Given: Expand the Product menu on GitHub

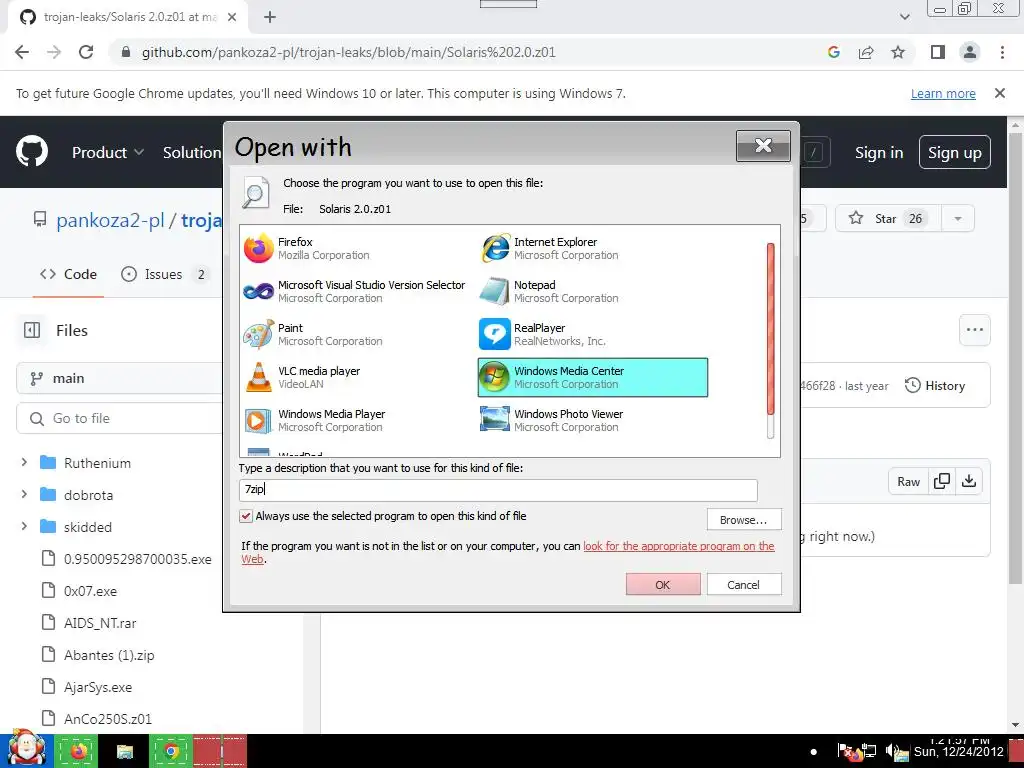Looking at the screenshot, I should 108,152.
